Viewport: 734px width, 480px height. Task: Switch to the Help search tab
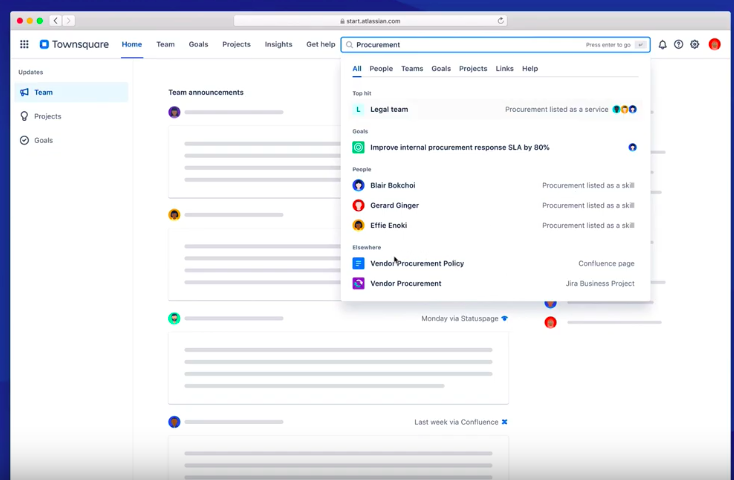(530, 68)
